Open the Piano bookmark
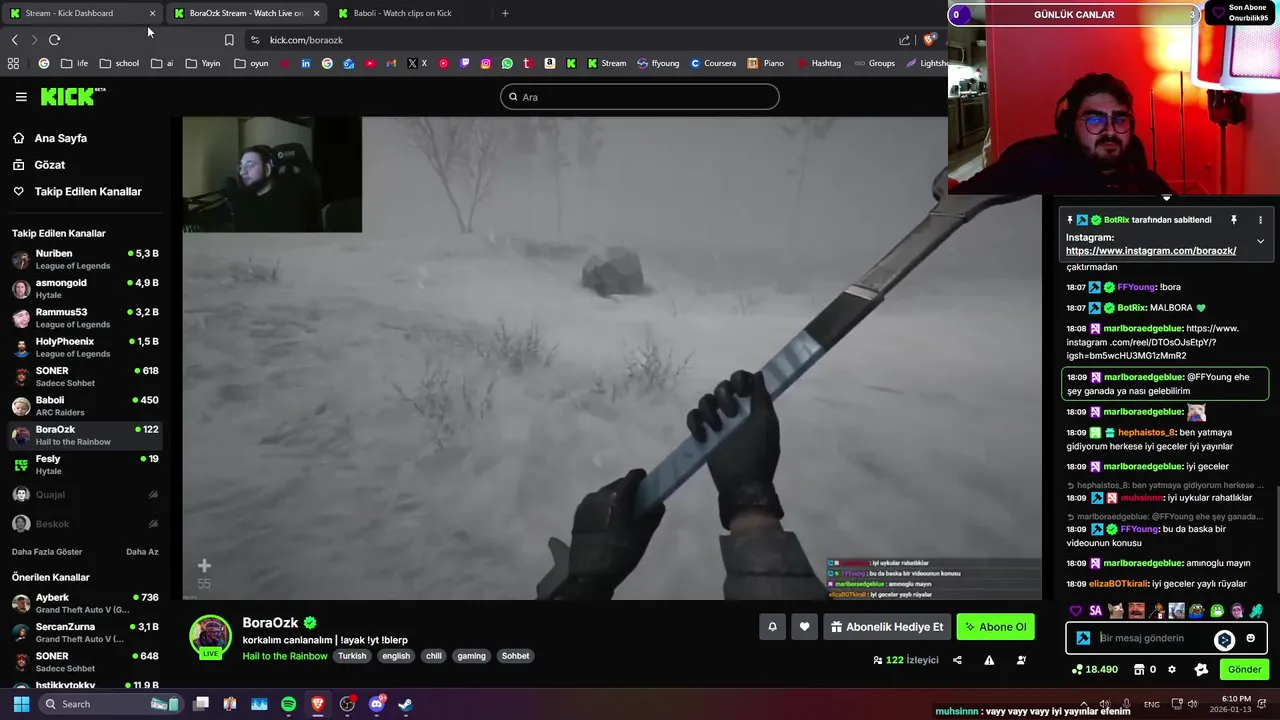Viewport: 1280px width, 720px height. (765, 63)
